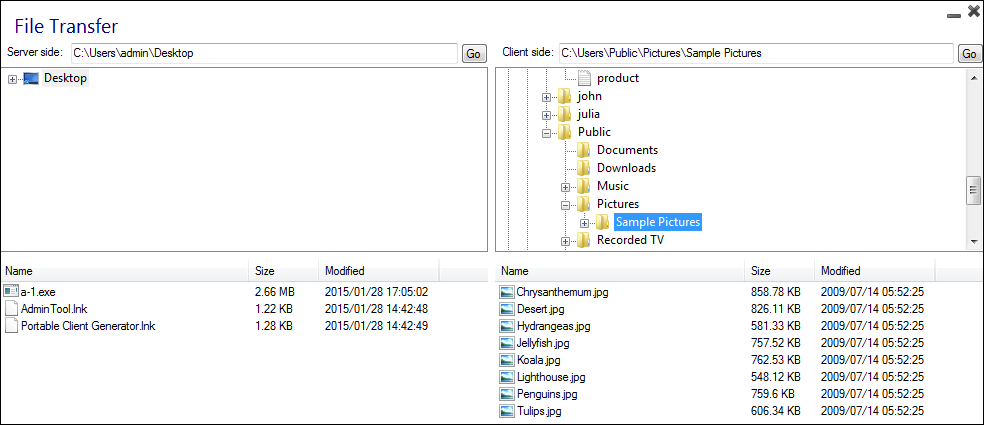Collapse the Public folder node

547,133
